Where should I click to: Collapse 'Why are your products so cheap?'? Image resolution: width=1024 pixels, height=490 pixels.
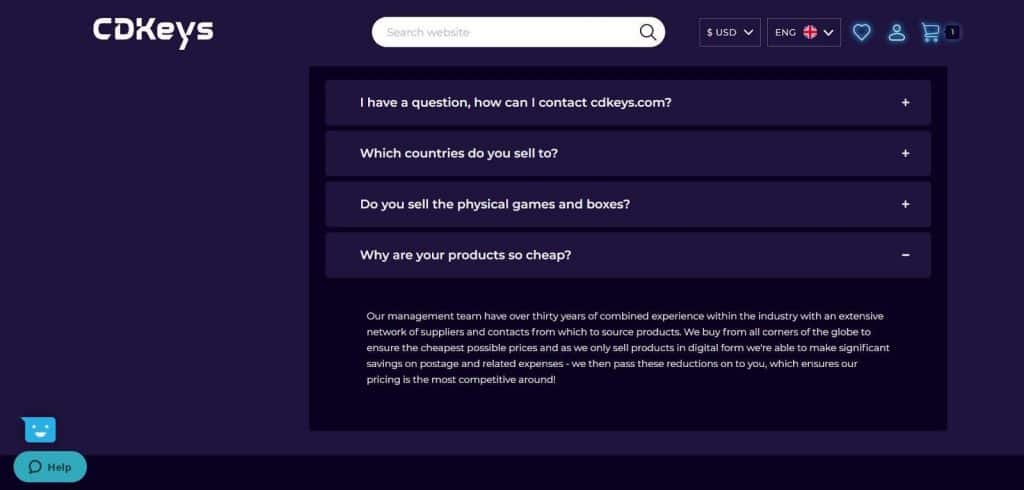[x=466, y=255]
